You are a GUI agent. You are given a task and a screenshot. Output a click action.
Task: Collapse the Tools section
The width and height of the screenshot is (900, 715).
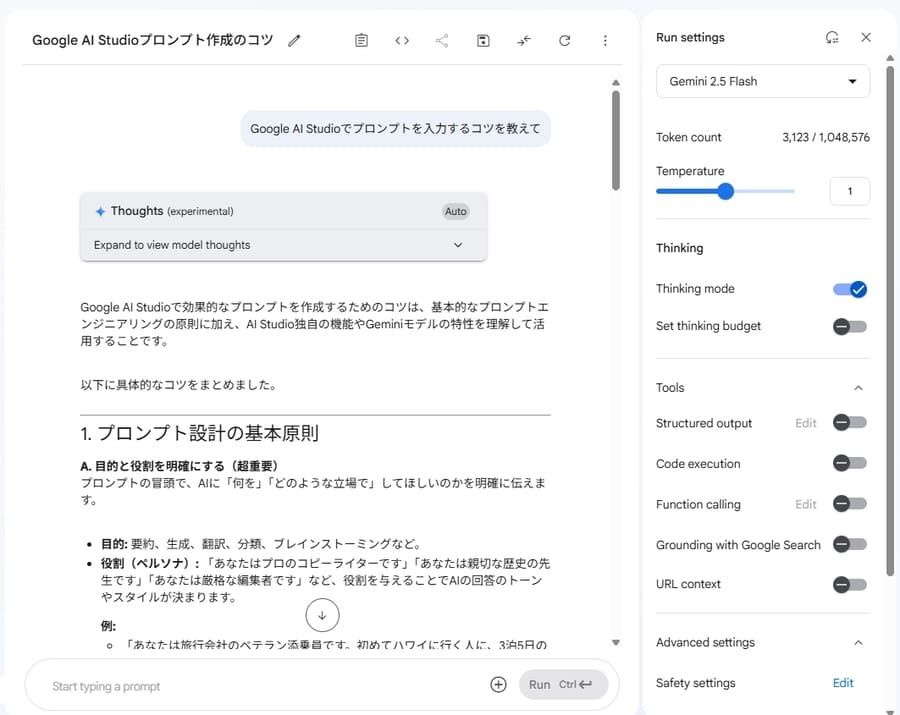[x=858, y=388]
